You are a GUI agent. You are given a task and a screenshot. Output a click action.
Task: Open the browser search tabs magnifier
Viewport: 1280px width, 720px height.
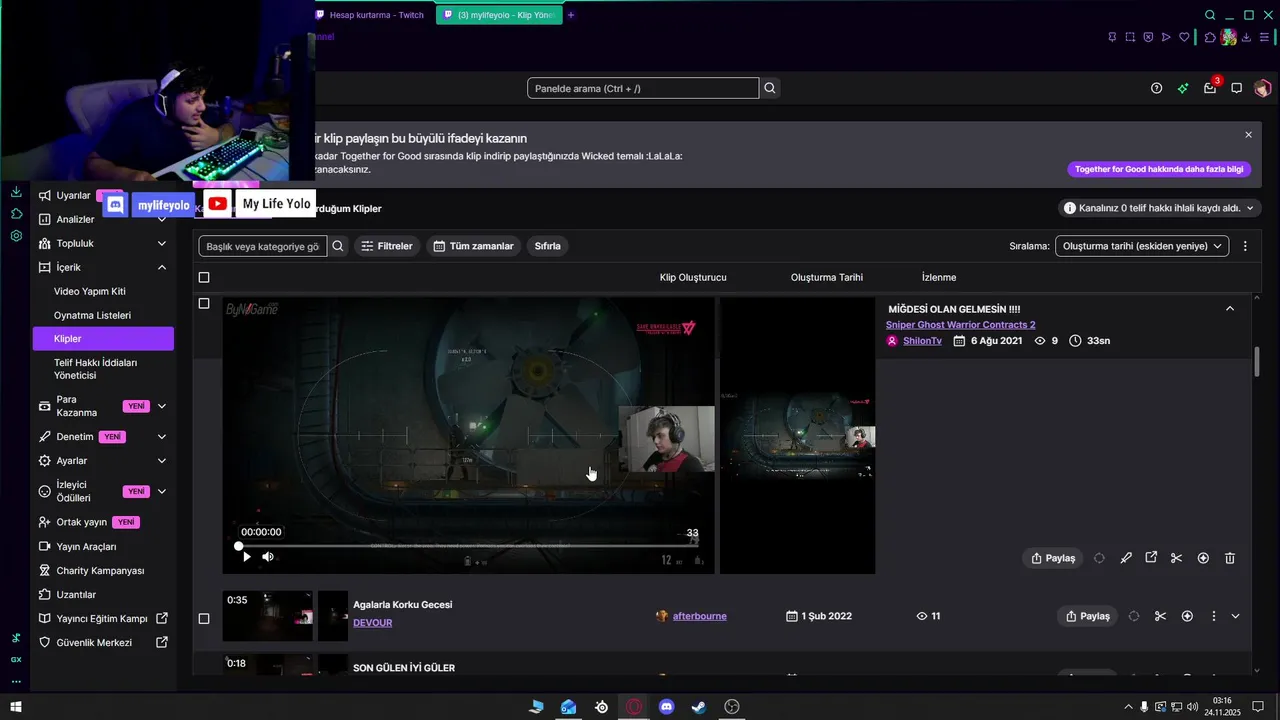(1210, 15)
